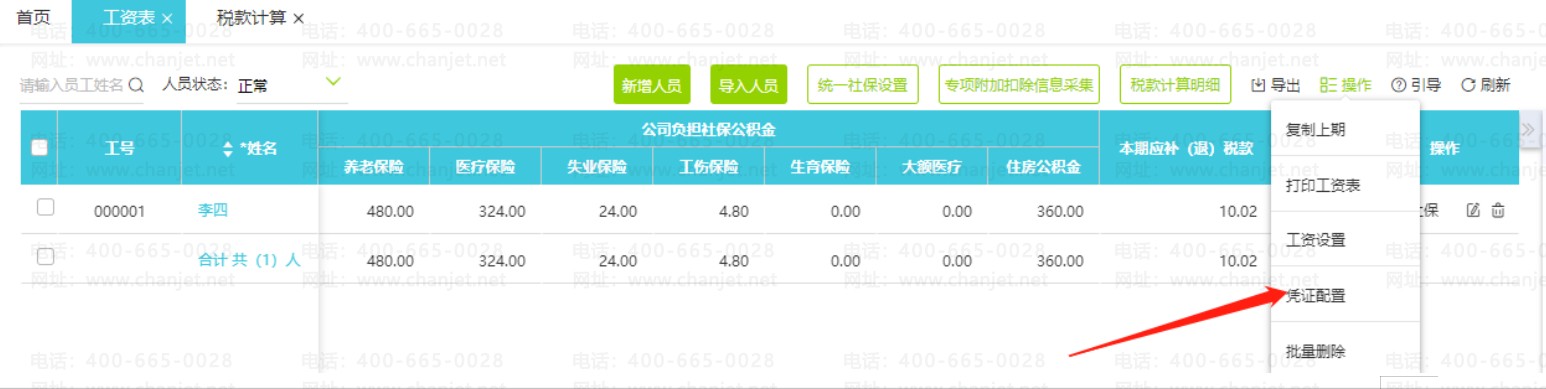The image size is (1546, 389).
Task: Click the double-chevron expand icon at right edge
Action: click(x=1528, y=129)
